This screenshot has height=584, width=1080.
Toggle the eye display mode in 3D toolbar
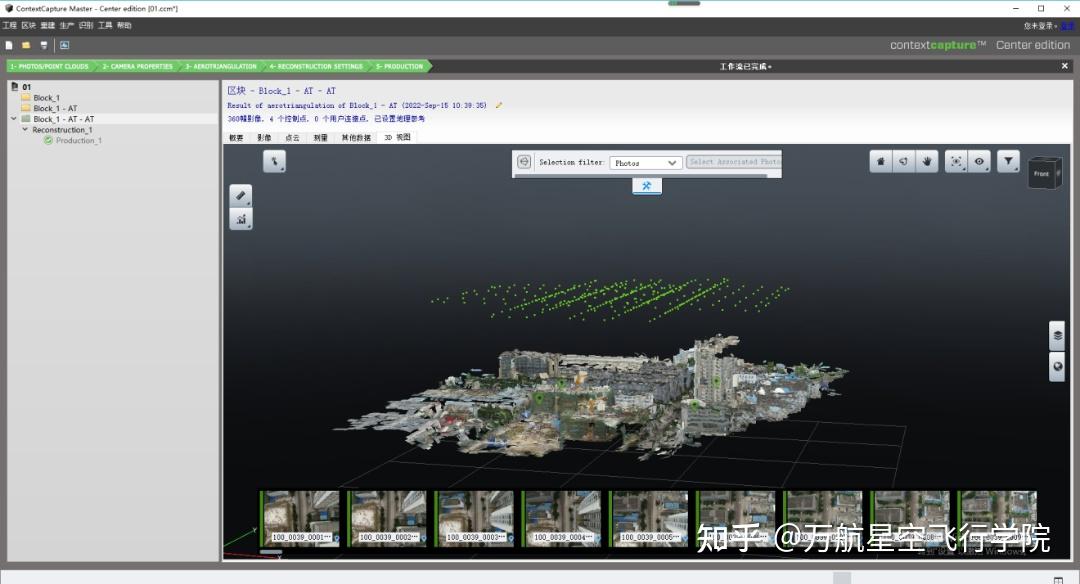coord(979,161)
